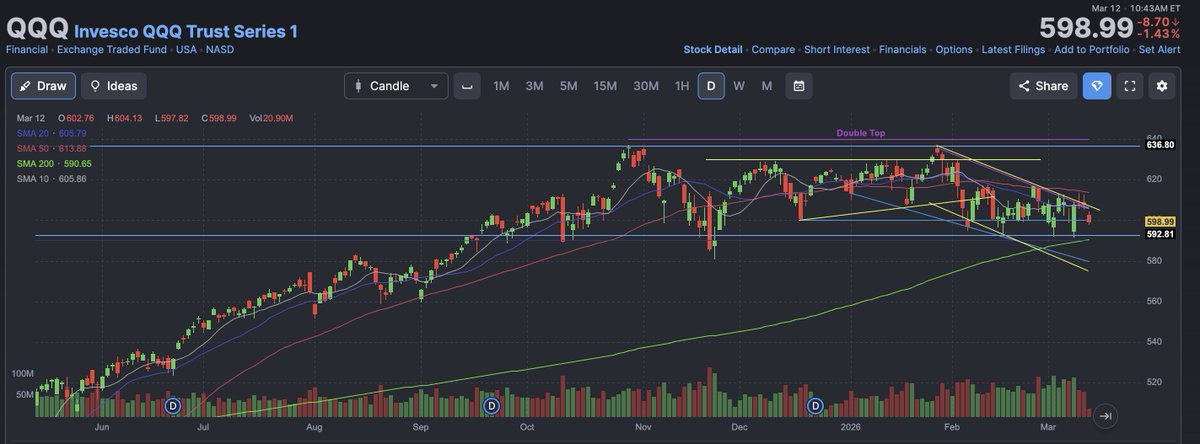Select the 1M one-minute interval

(501, 86)
